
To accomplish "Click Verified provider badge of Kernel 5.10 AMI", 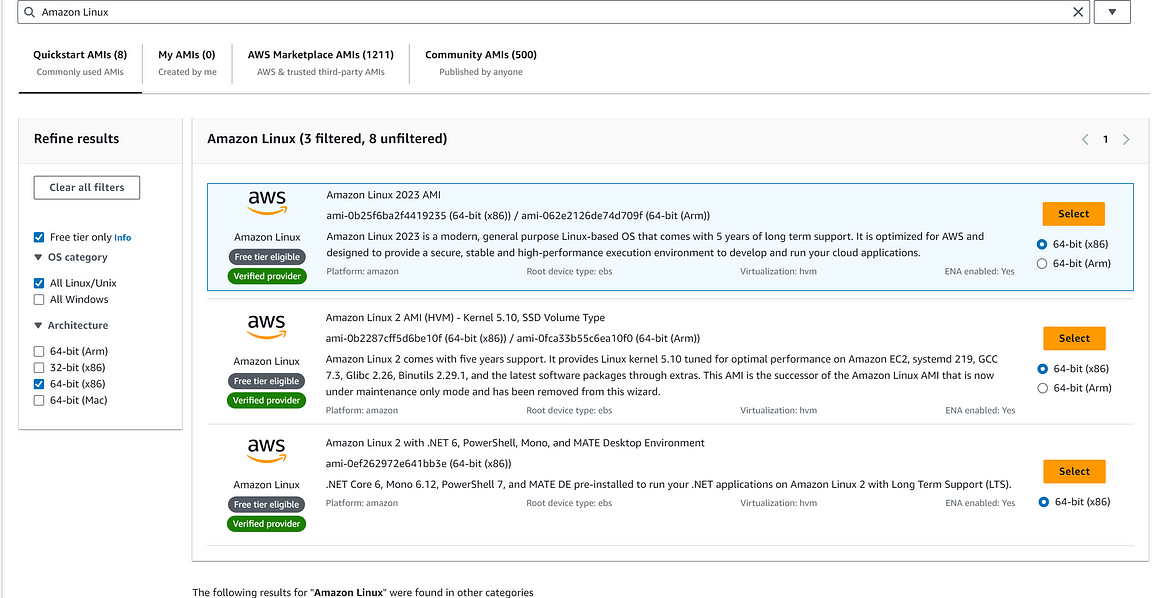I will click(267, 400).
